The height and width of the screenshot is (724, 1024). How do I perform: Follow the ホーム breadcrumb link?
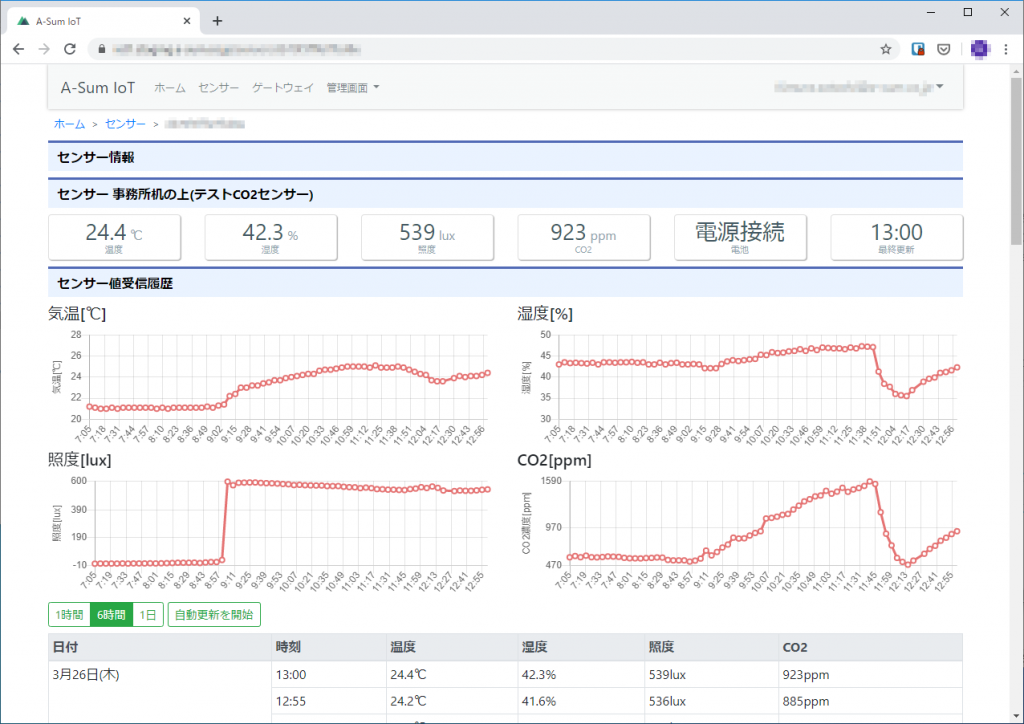tap(69, 124)
